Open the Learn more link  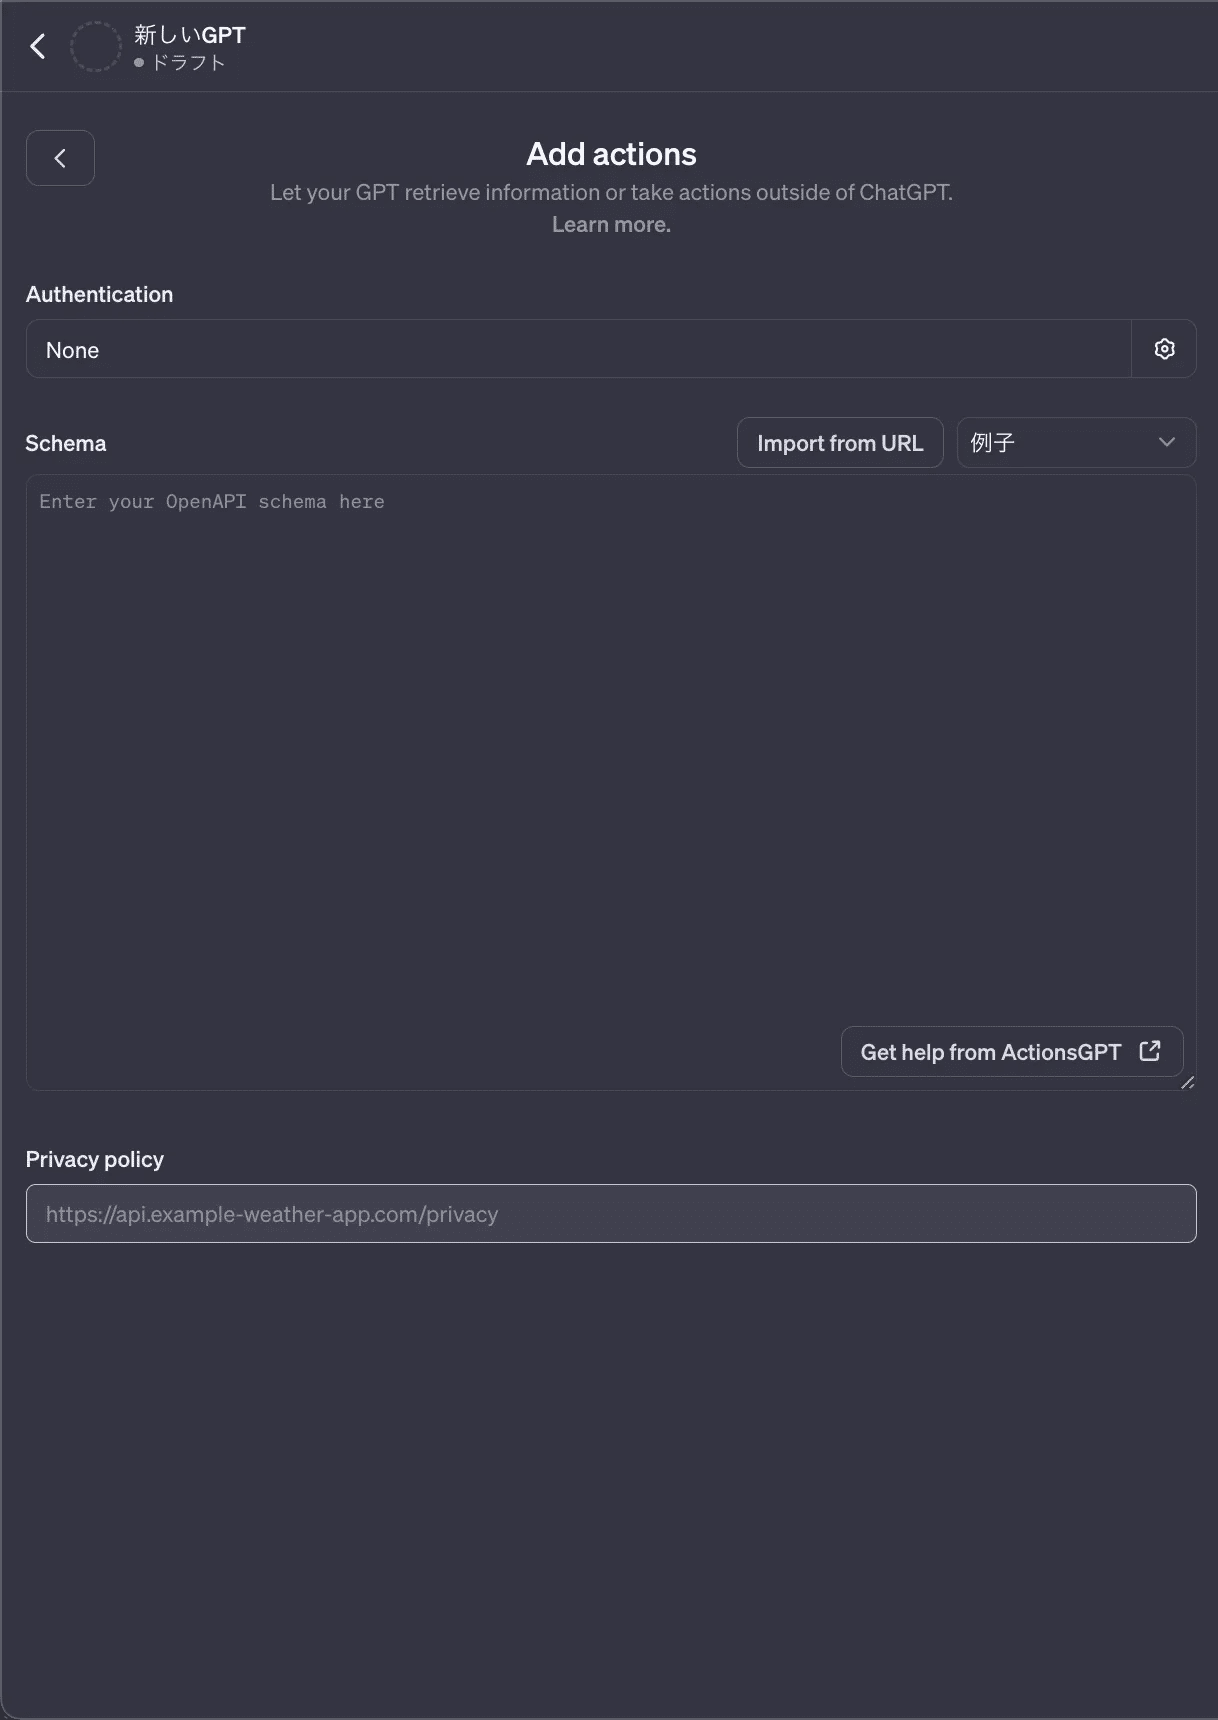click(611, 225)
